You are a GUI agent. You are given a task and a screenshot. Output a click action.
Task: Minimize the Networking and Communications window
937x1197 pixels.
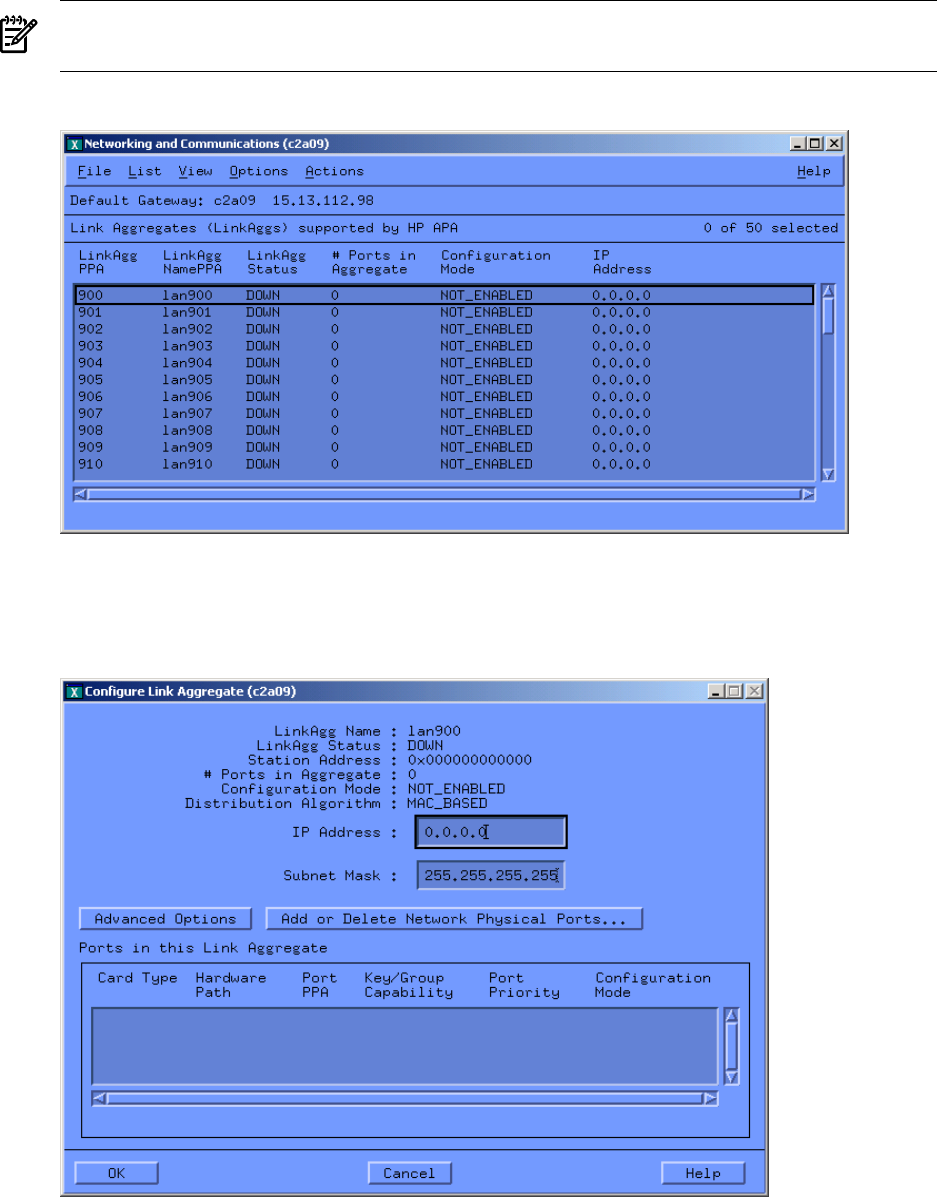[x=798, y=144]
